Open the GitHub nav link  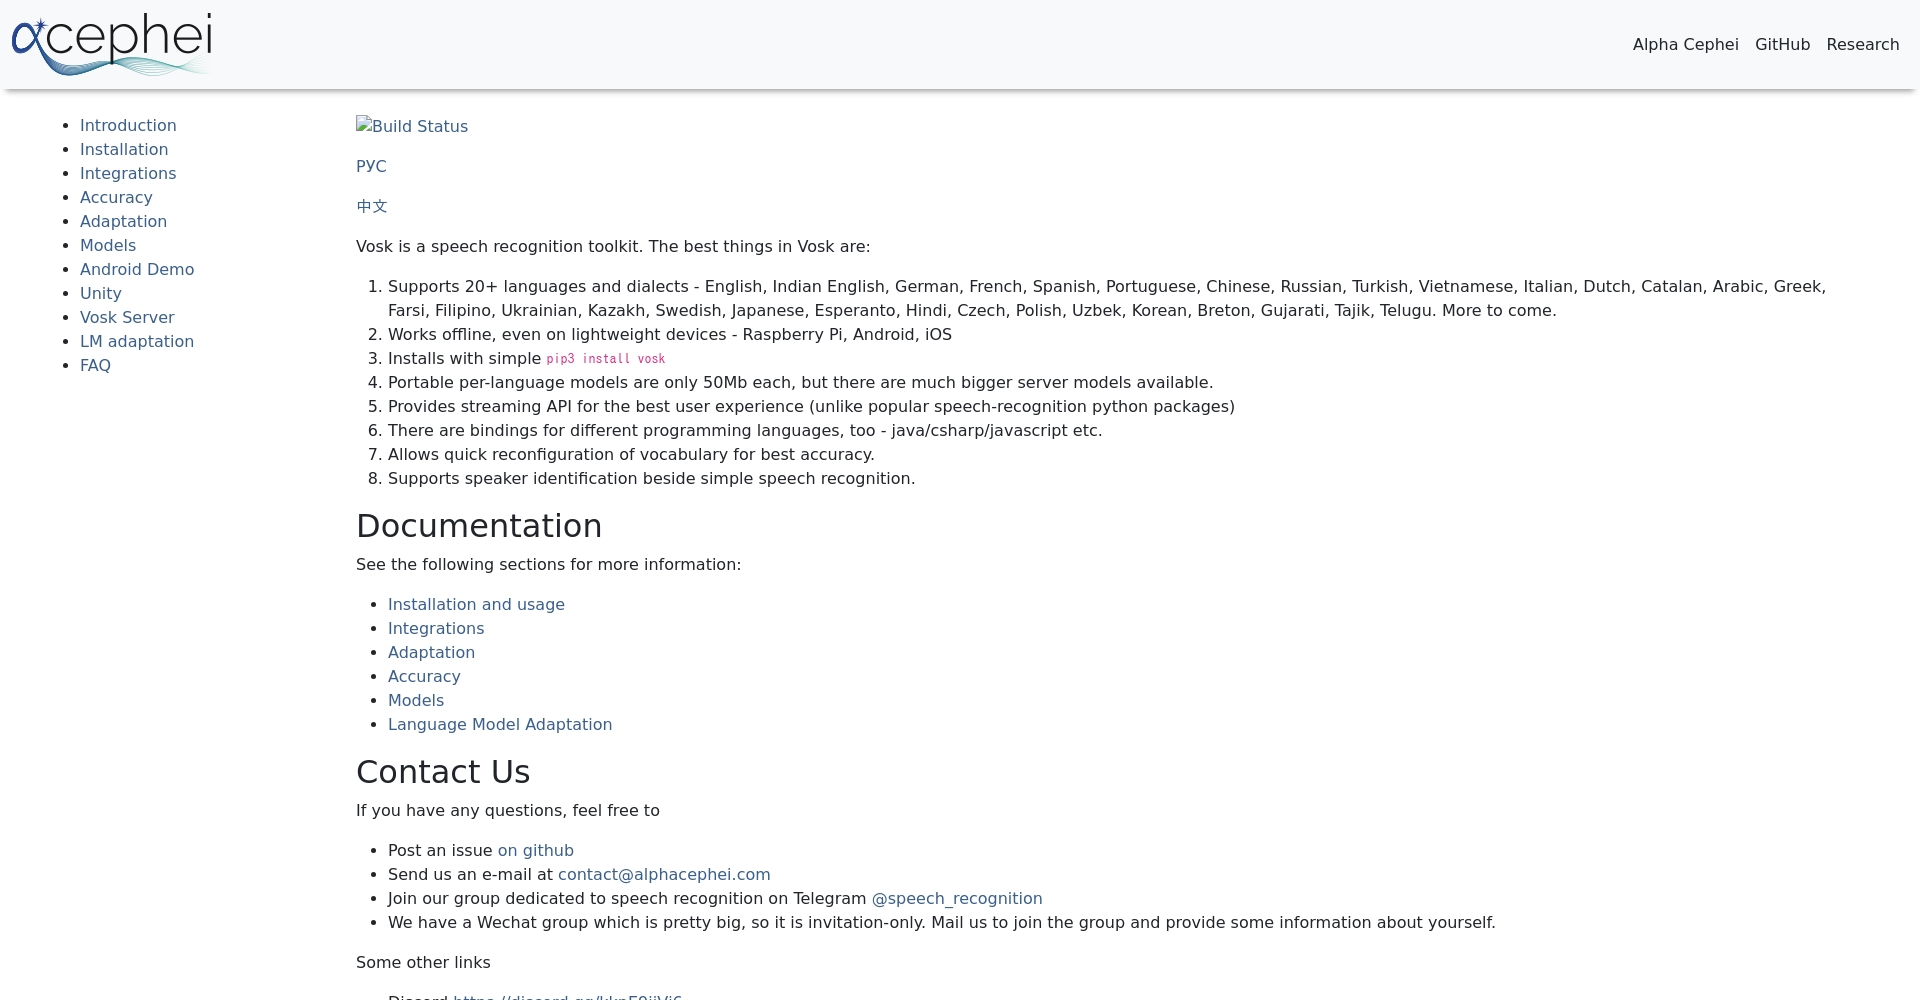tap(1782, 44)
